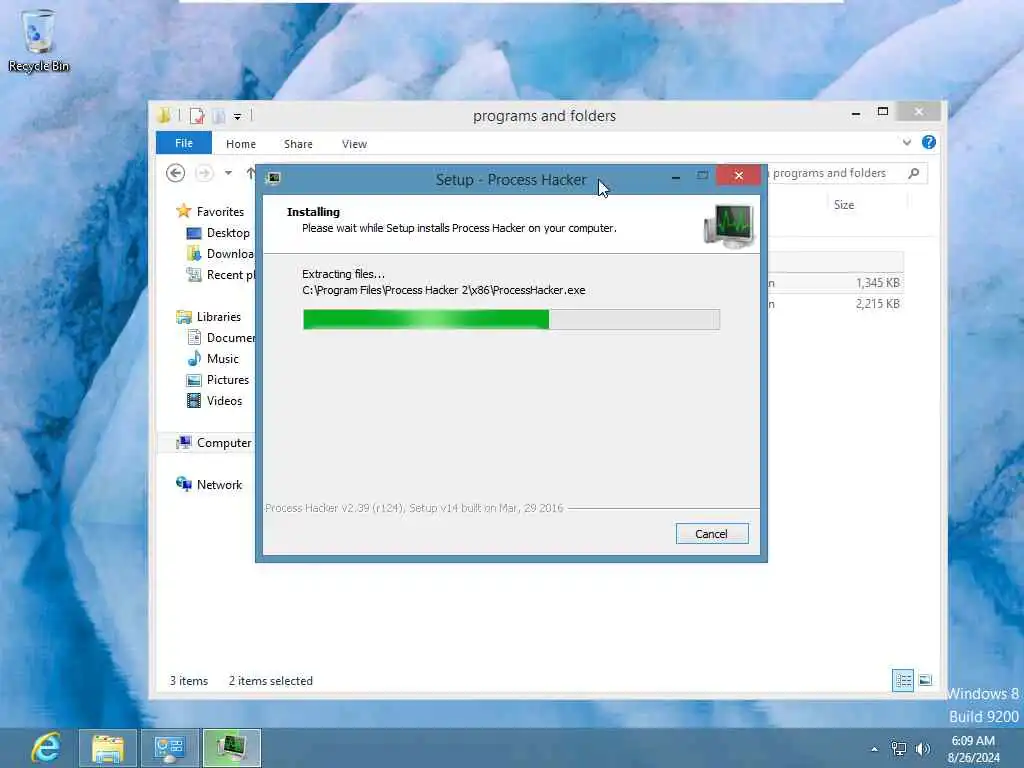Image resolution: width=1024 pixels, height=768 pixels.
Task: Switch to details view icon
Action: point(903,680)
